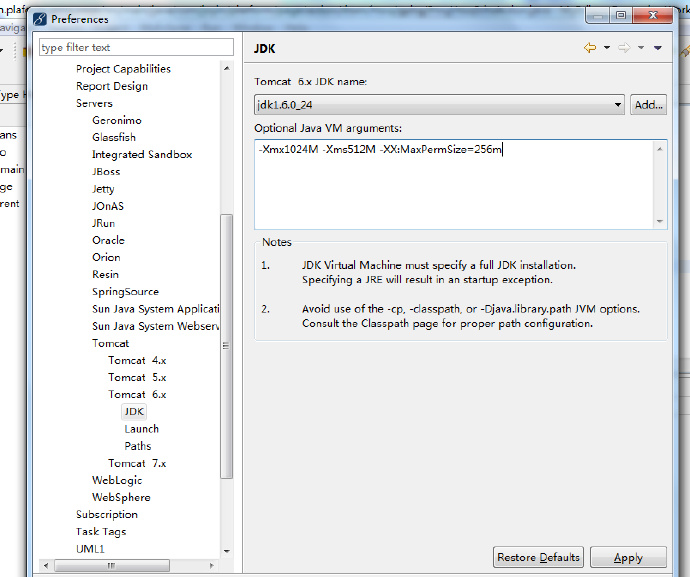Click inside the Java VM arguments field
This screenshot has width=690, height=577.
click(455, 184)
